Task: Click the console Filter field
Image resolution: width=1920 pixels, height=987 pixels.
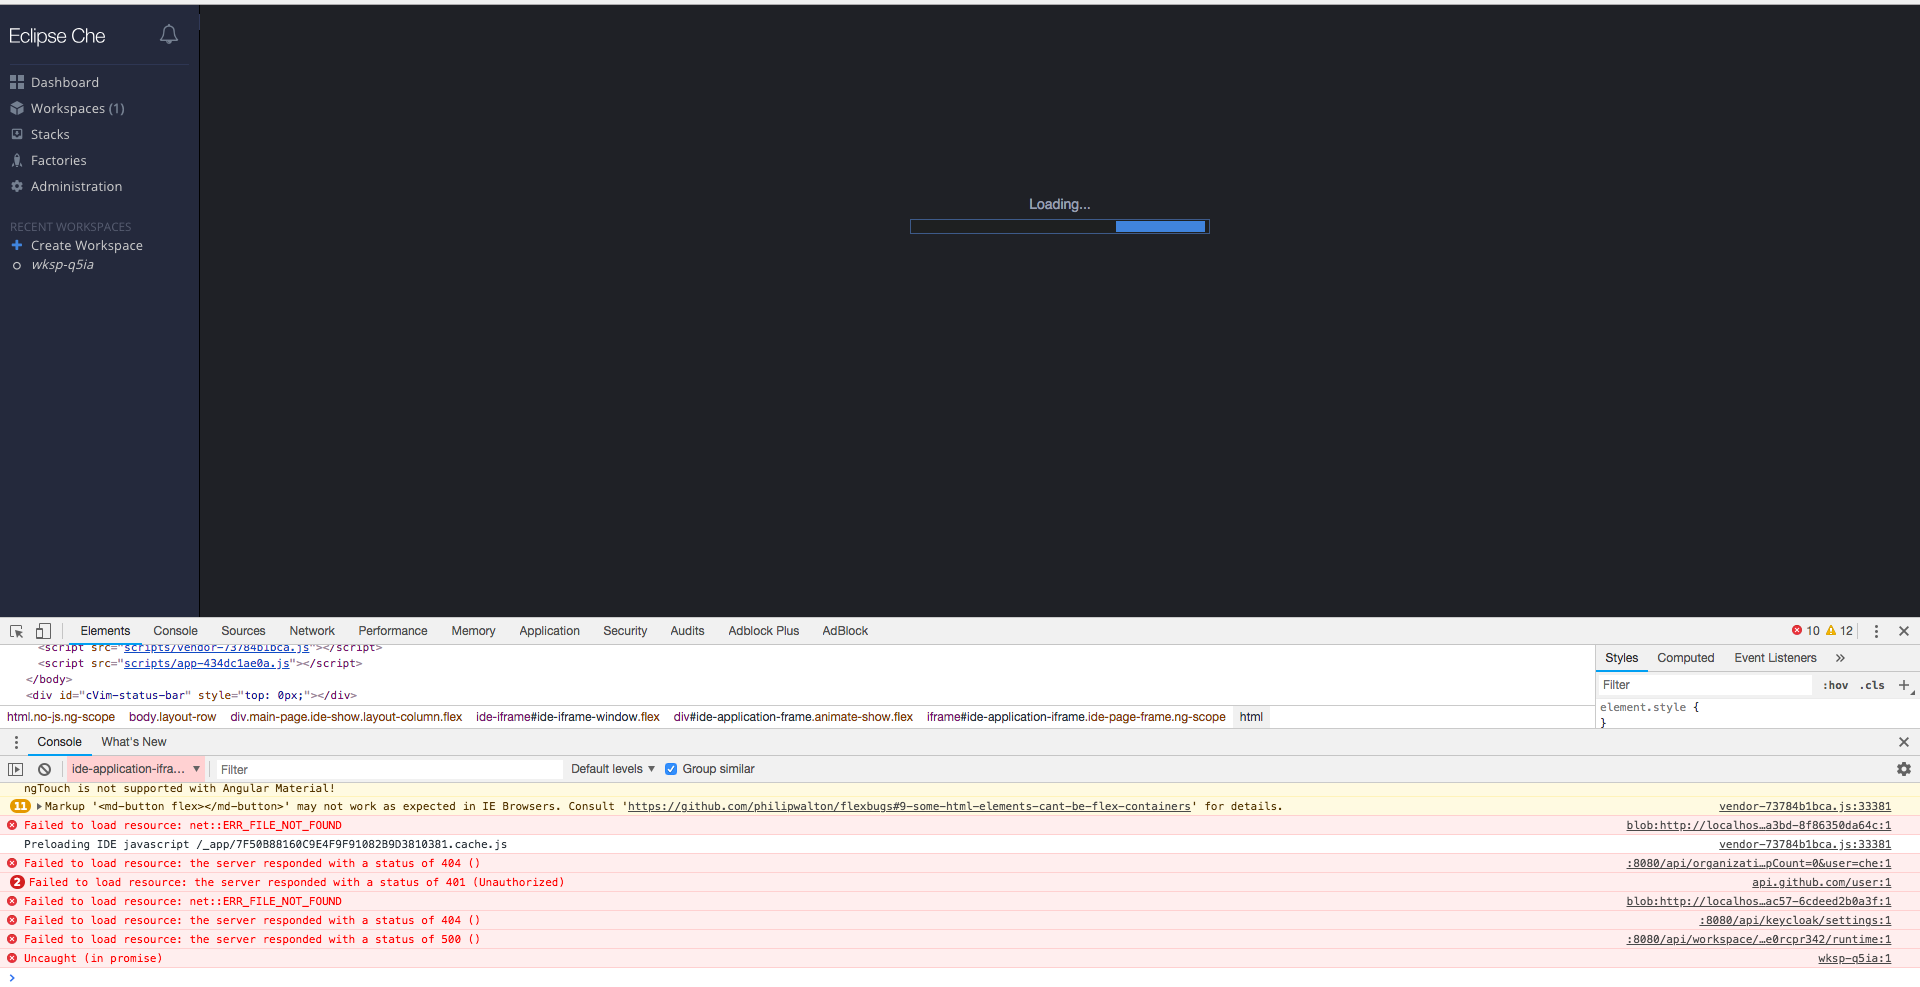Action: click(x=390, y=769)
